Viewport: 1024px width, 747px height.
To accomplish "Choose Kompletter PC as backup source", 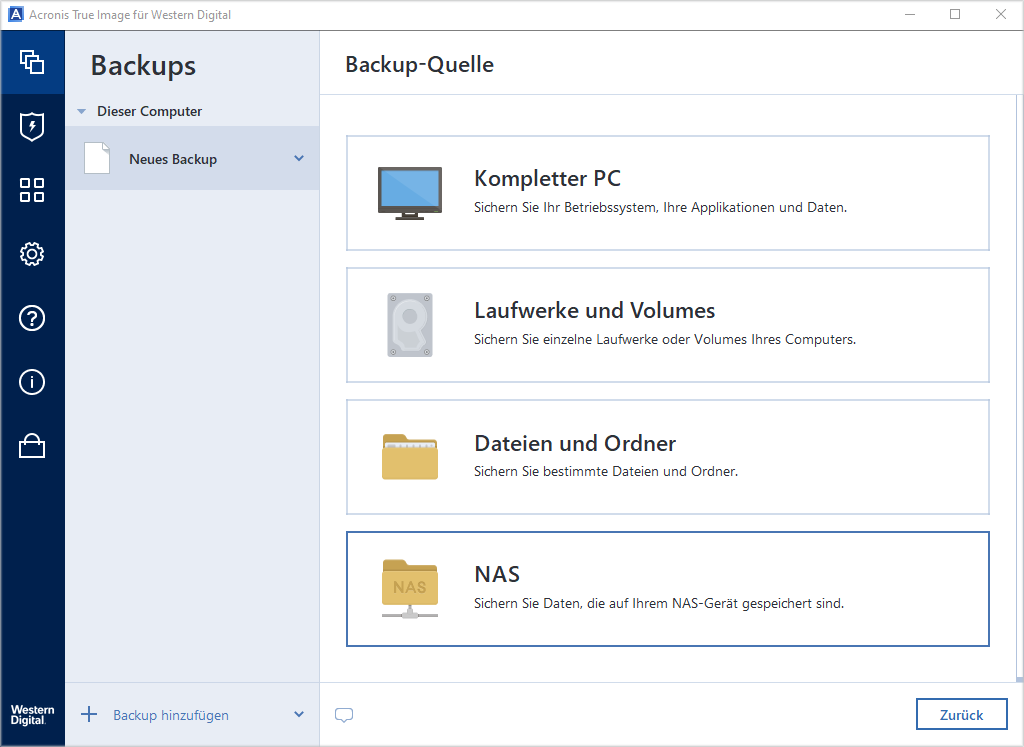I will pos(667,193).
